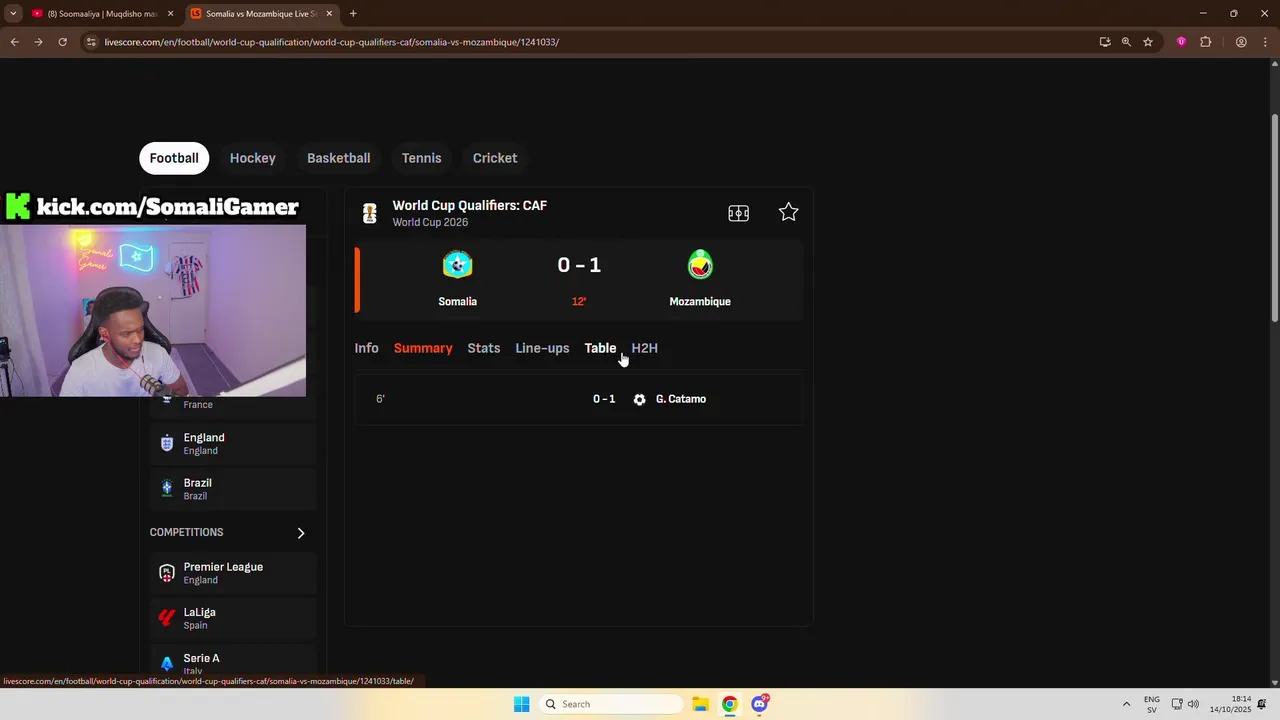This screenshot has width=1280, height=720.
Task: Click the Windows taskbar Search box
Action: (612, 704)
